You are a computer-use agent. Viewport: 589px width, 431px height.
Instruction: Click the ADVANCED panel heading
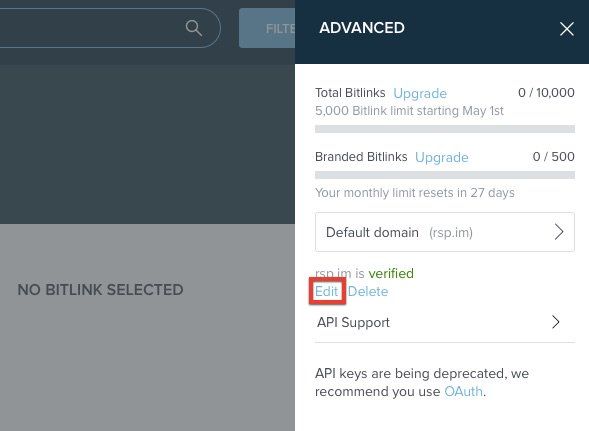[x=362, y=28]
